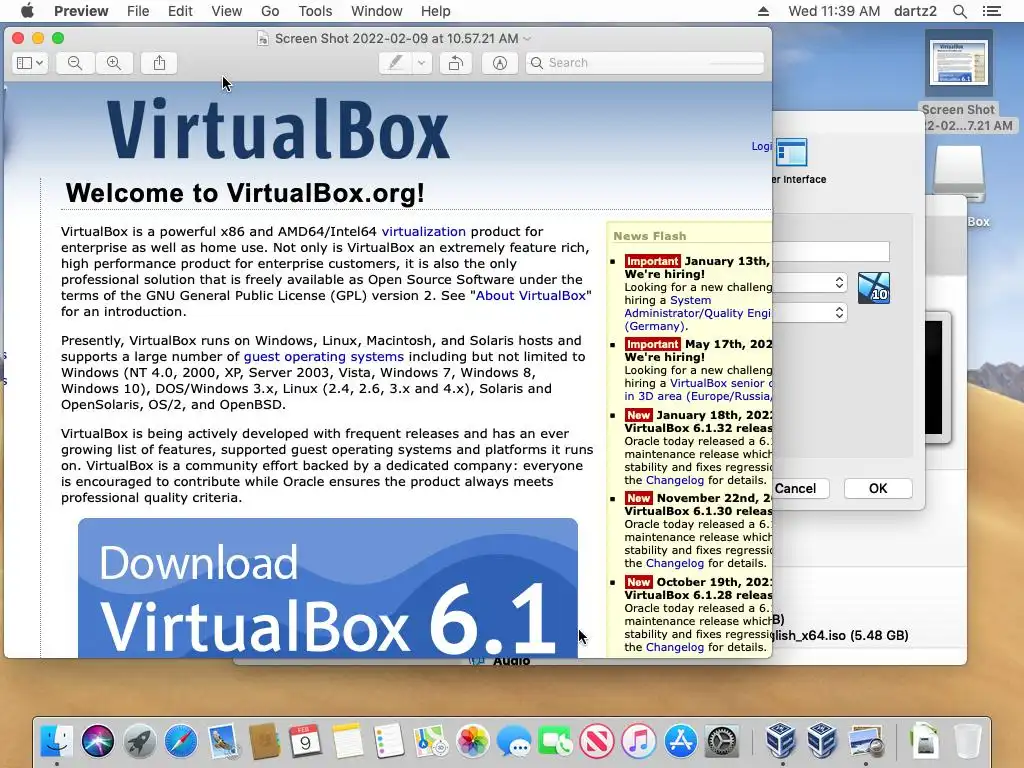Click the x64.iso (5.48 GB) text in the VirtualBox window
Viewport: 1024px width, 768px height.
(840, 635)
